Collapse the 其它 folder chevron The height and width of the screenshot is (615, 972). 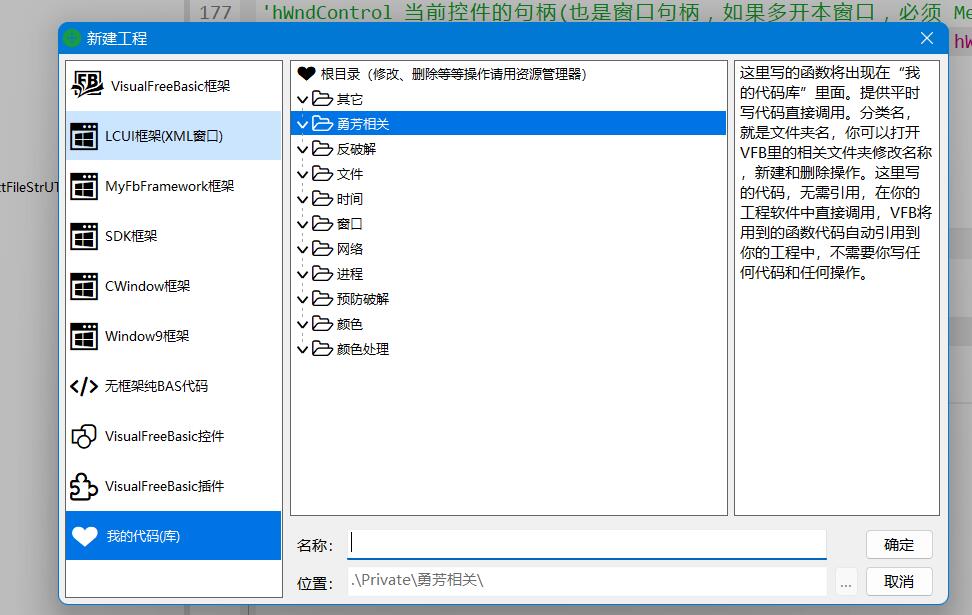coord(303,99)
